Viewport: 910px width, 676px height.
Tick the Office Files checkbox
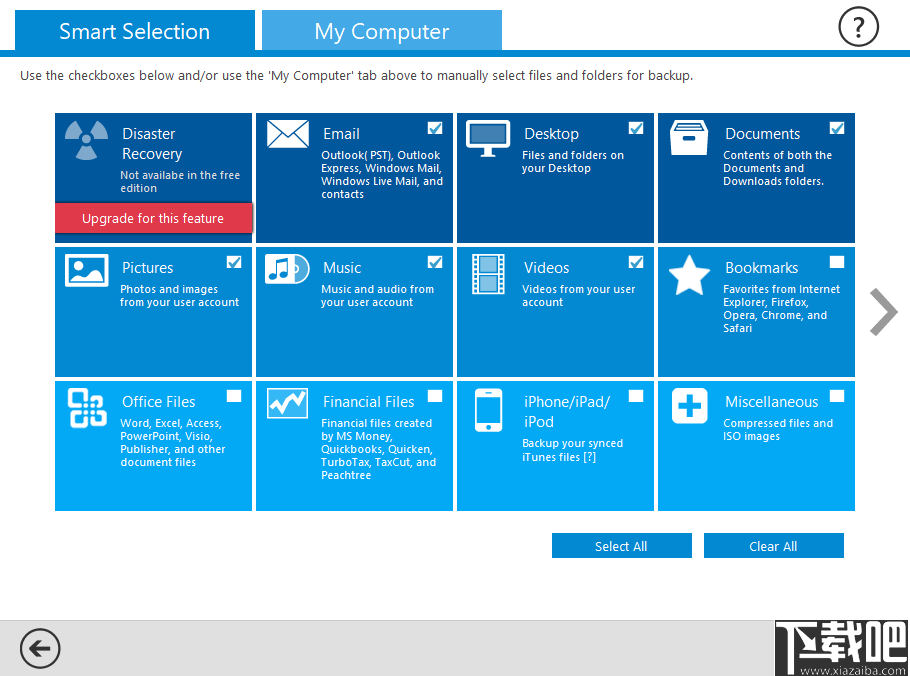click(x=234, y=396)
